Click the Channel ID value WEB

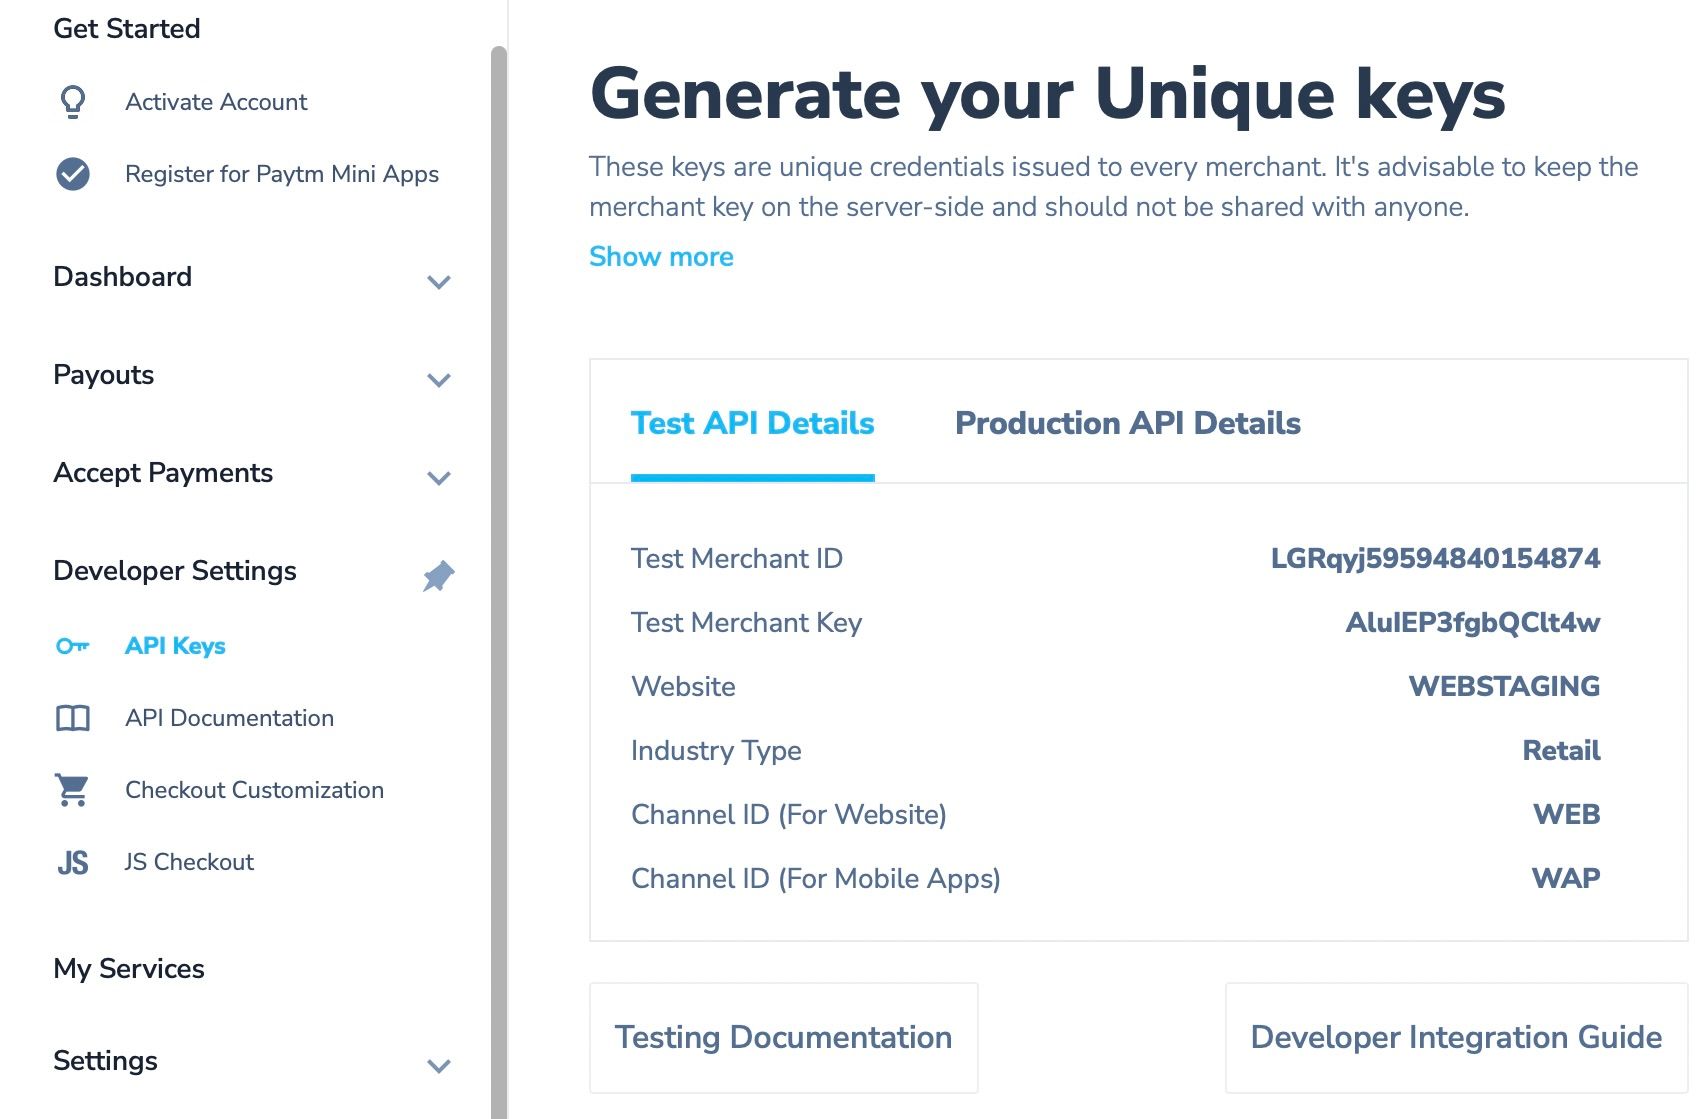point(1567,814)
